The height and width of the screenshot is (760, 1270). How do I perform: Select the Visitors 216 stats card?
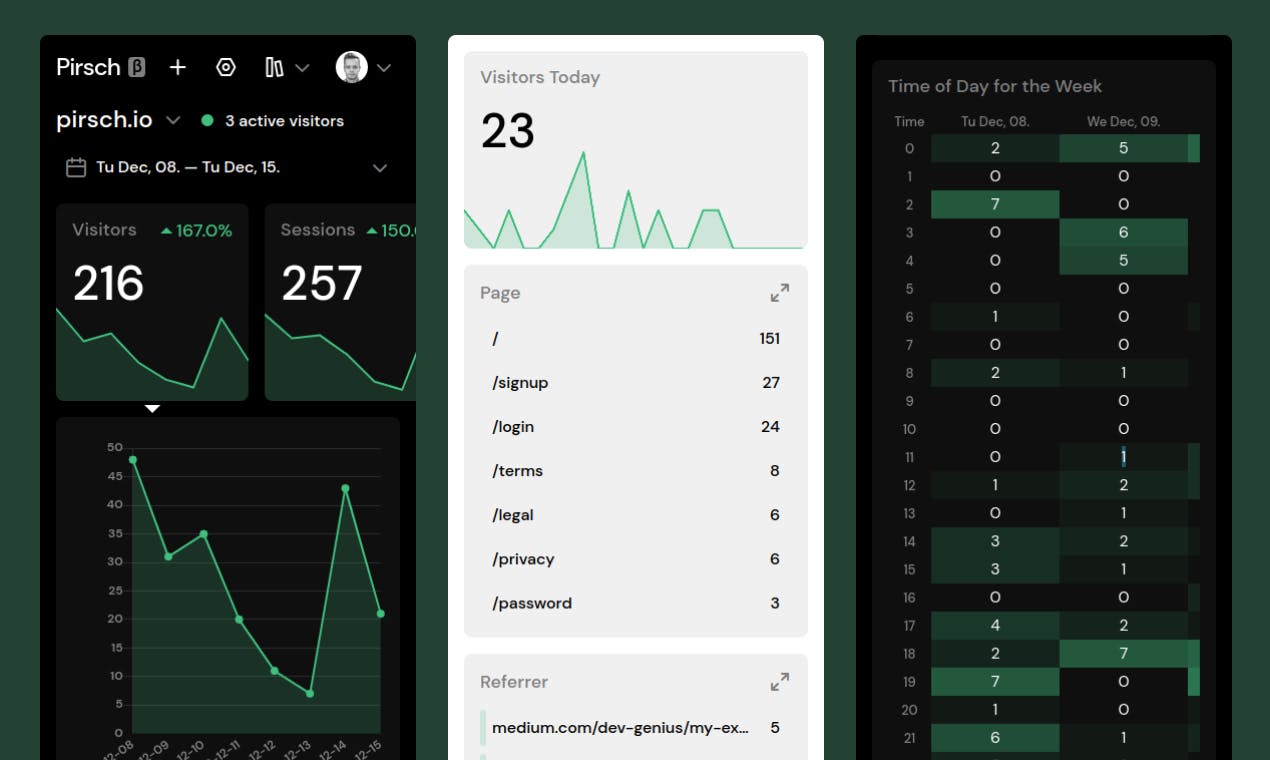(152, 302)
